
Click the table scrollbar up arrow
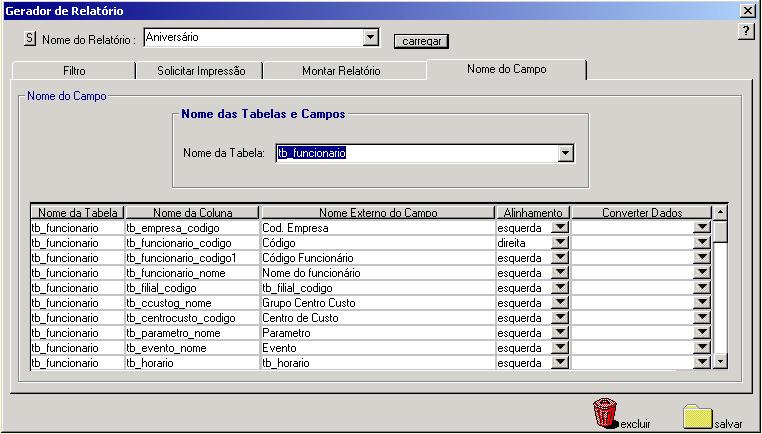(721, 212)
